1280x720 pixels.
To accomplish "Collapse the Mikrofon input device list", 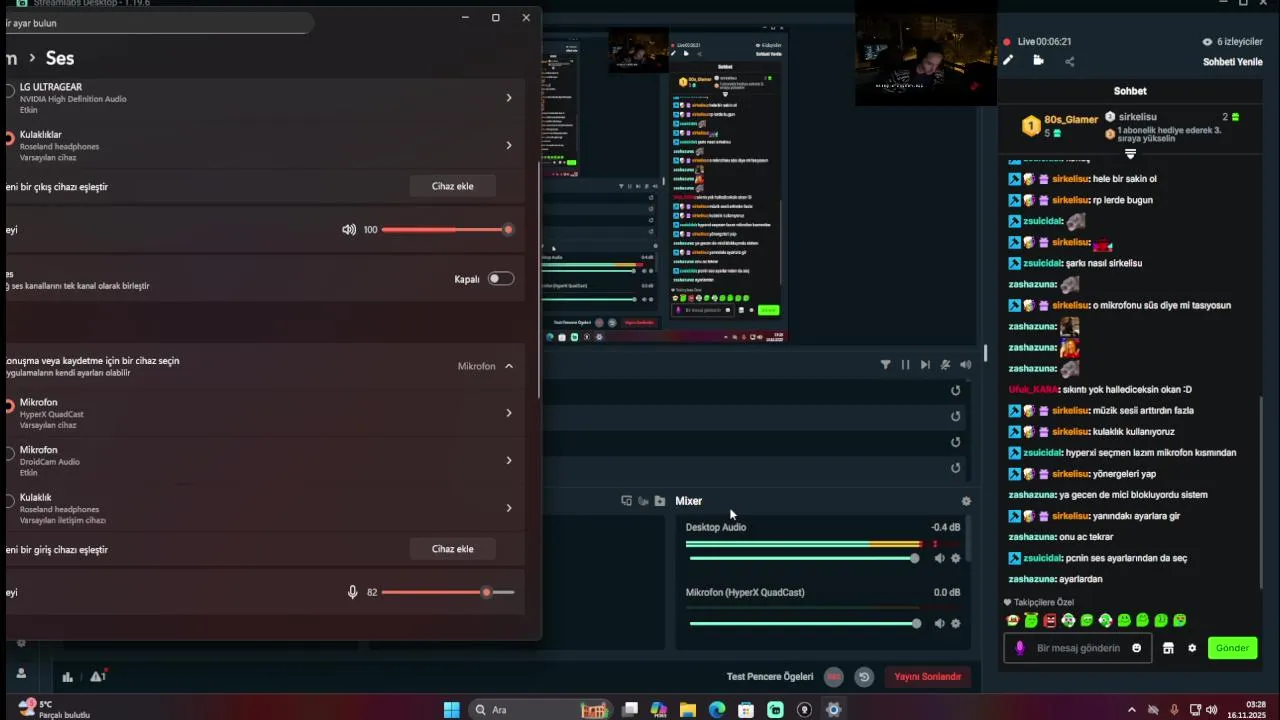I will pyautogui.click(x=508, y=366).
